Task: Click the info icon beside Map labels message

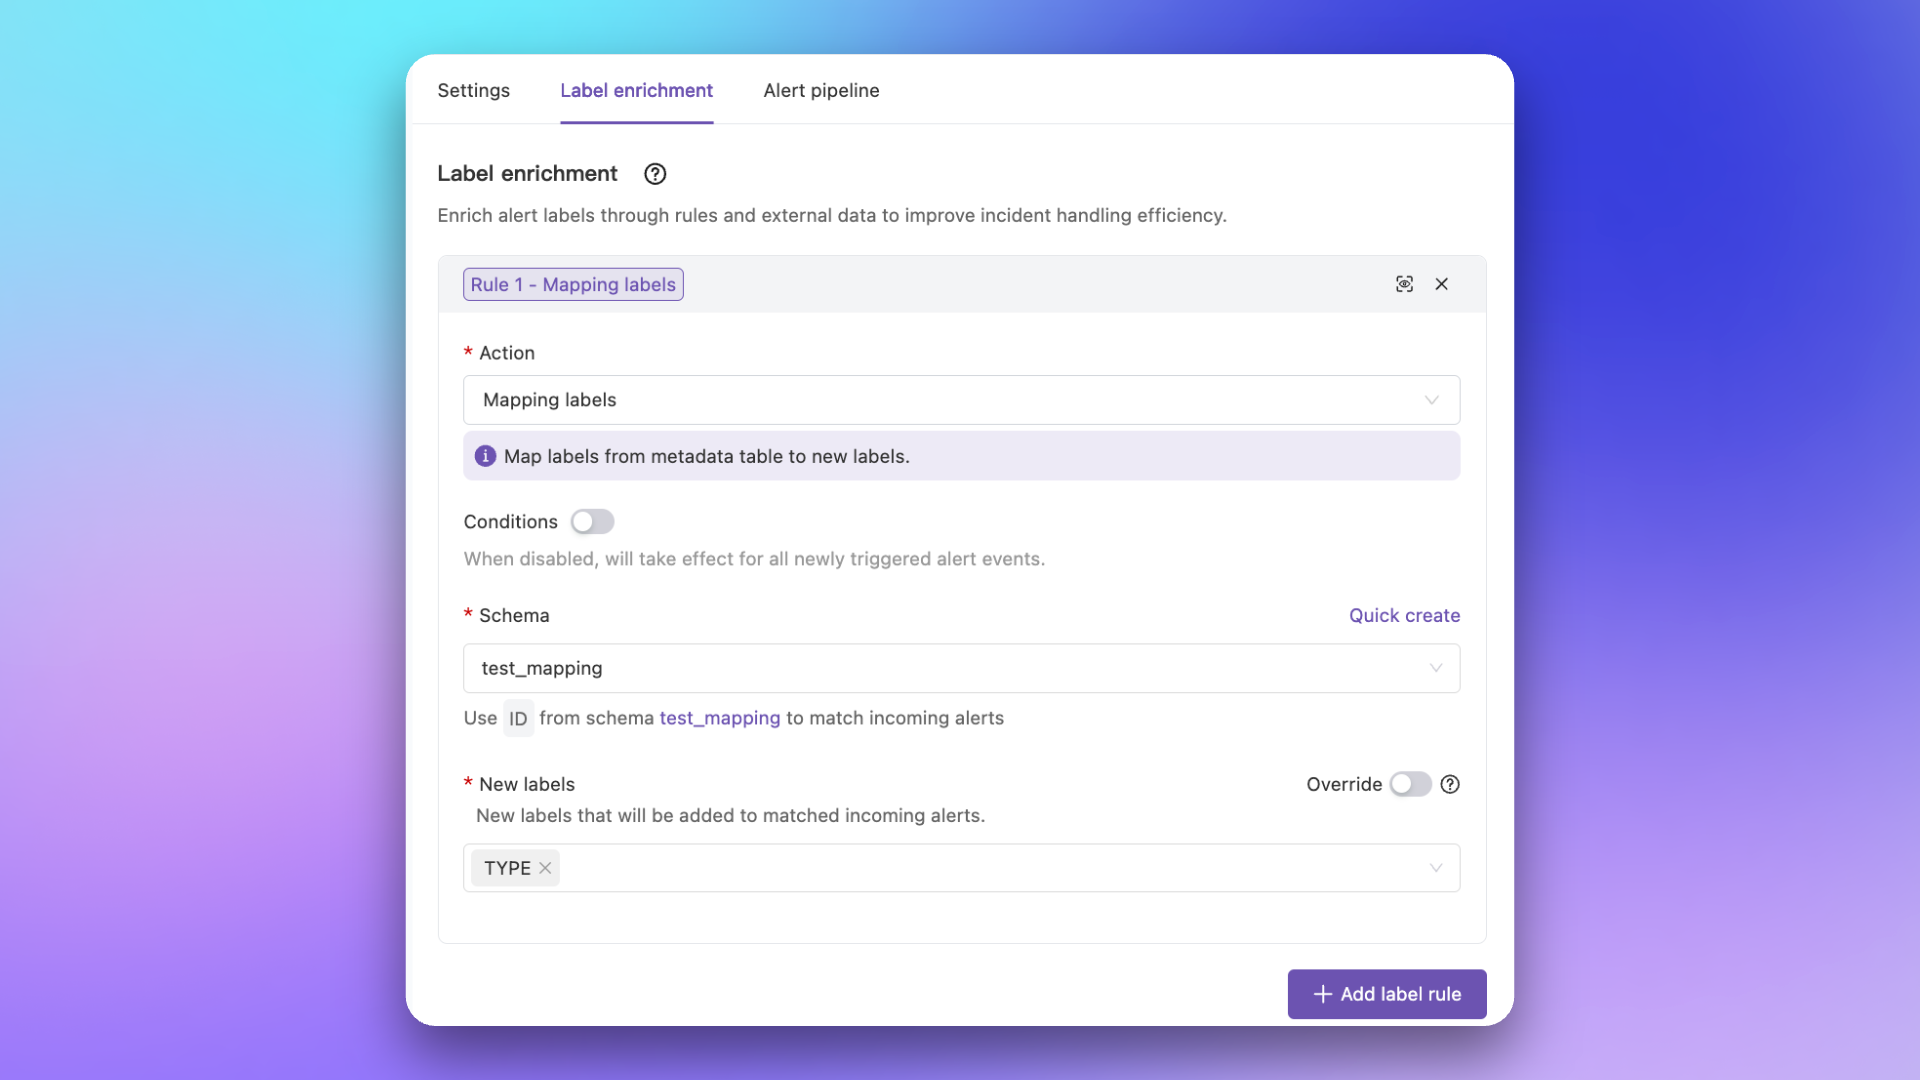Action: click(x=485, y=456)
